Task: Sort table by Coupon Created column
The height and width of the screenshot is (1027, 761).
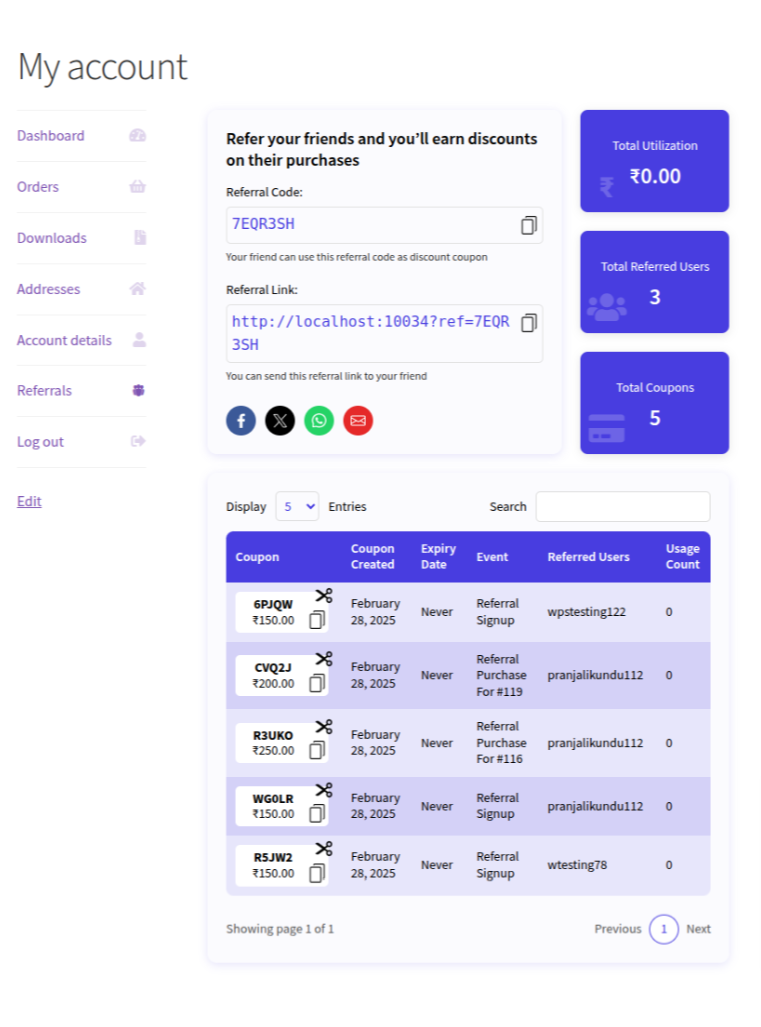Action: (373, 557)
